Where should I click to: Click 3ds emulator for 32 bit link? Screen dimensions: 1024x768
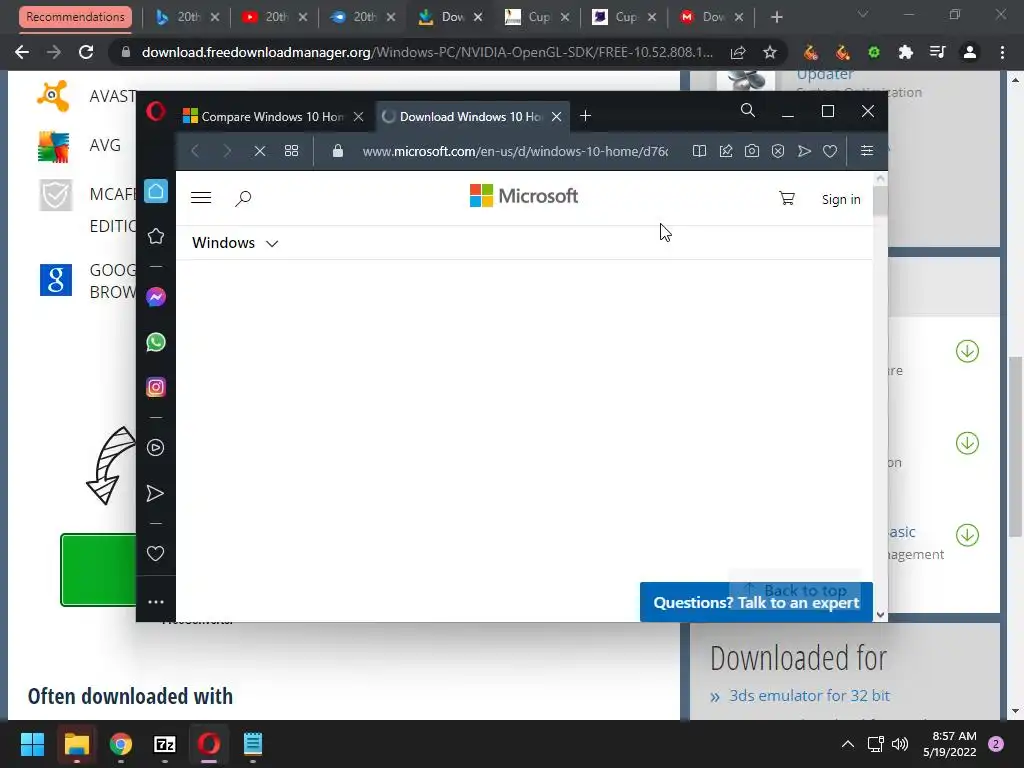pyautogui.click(x=809, y=696)
